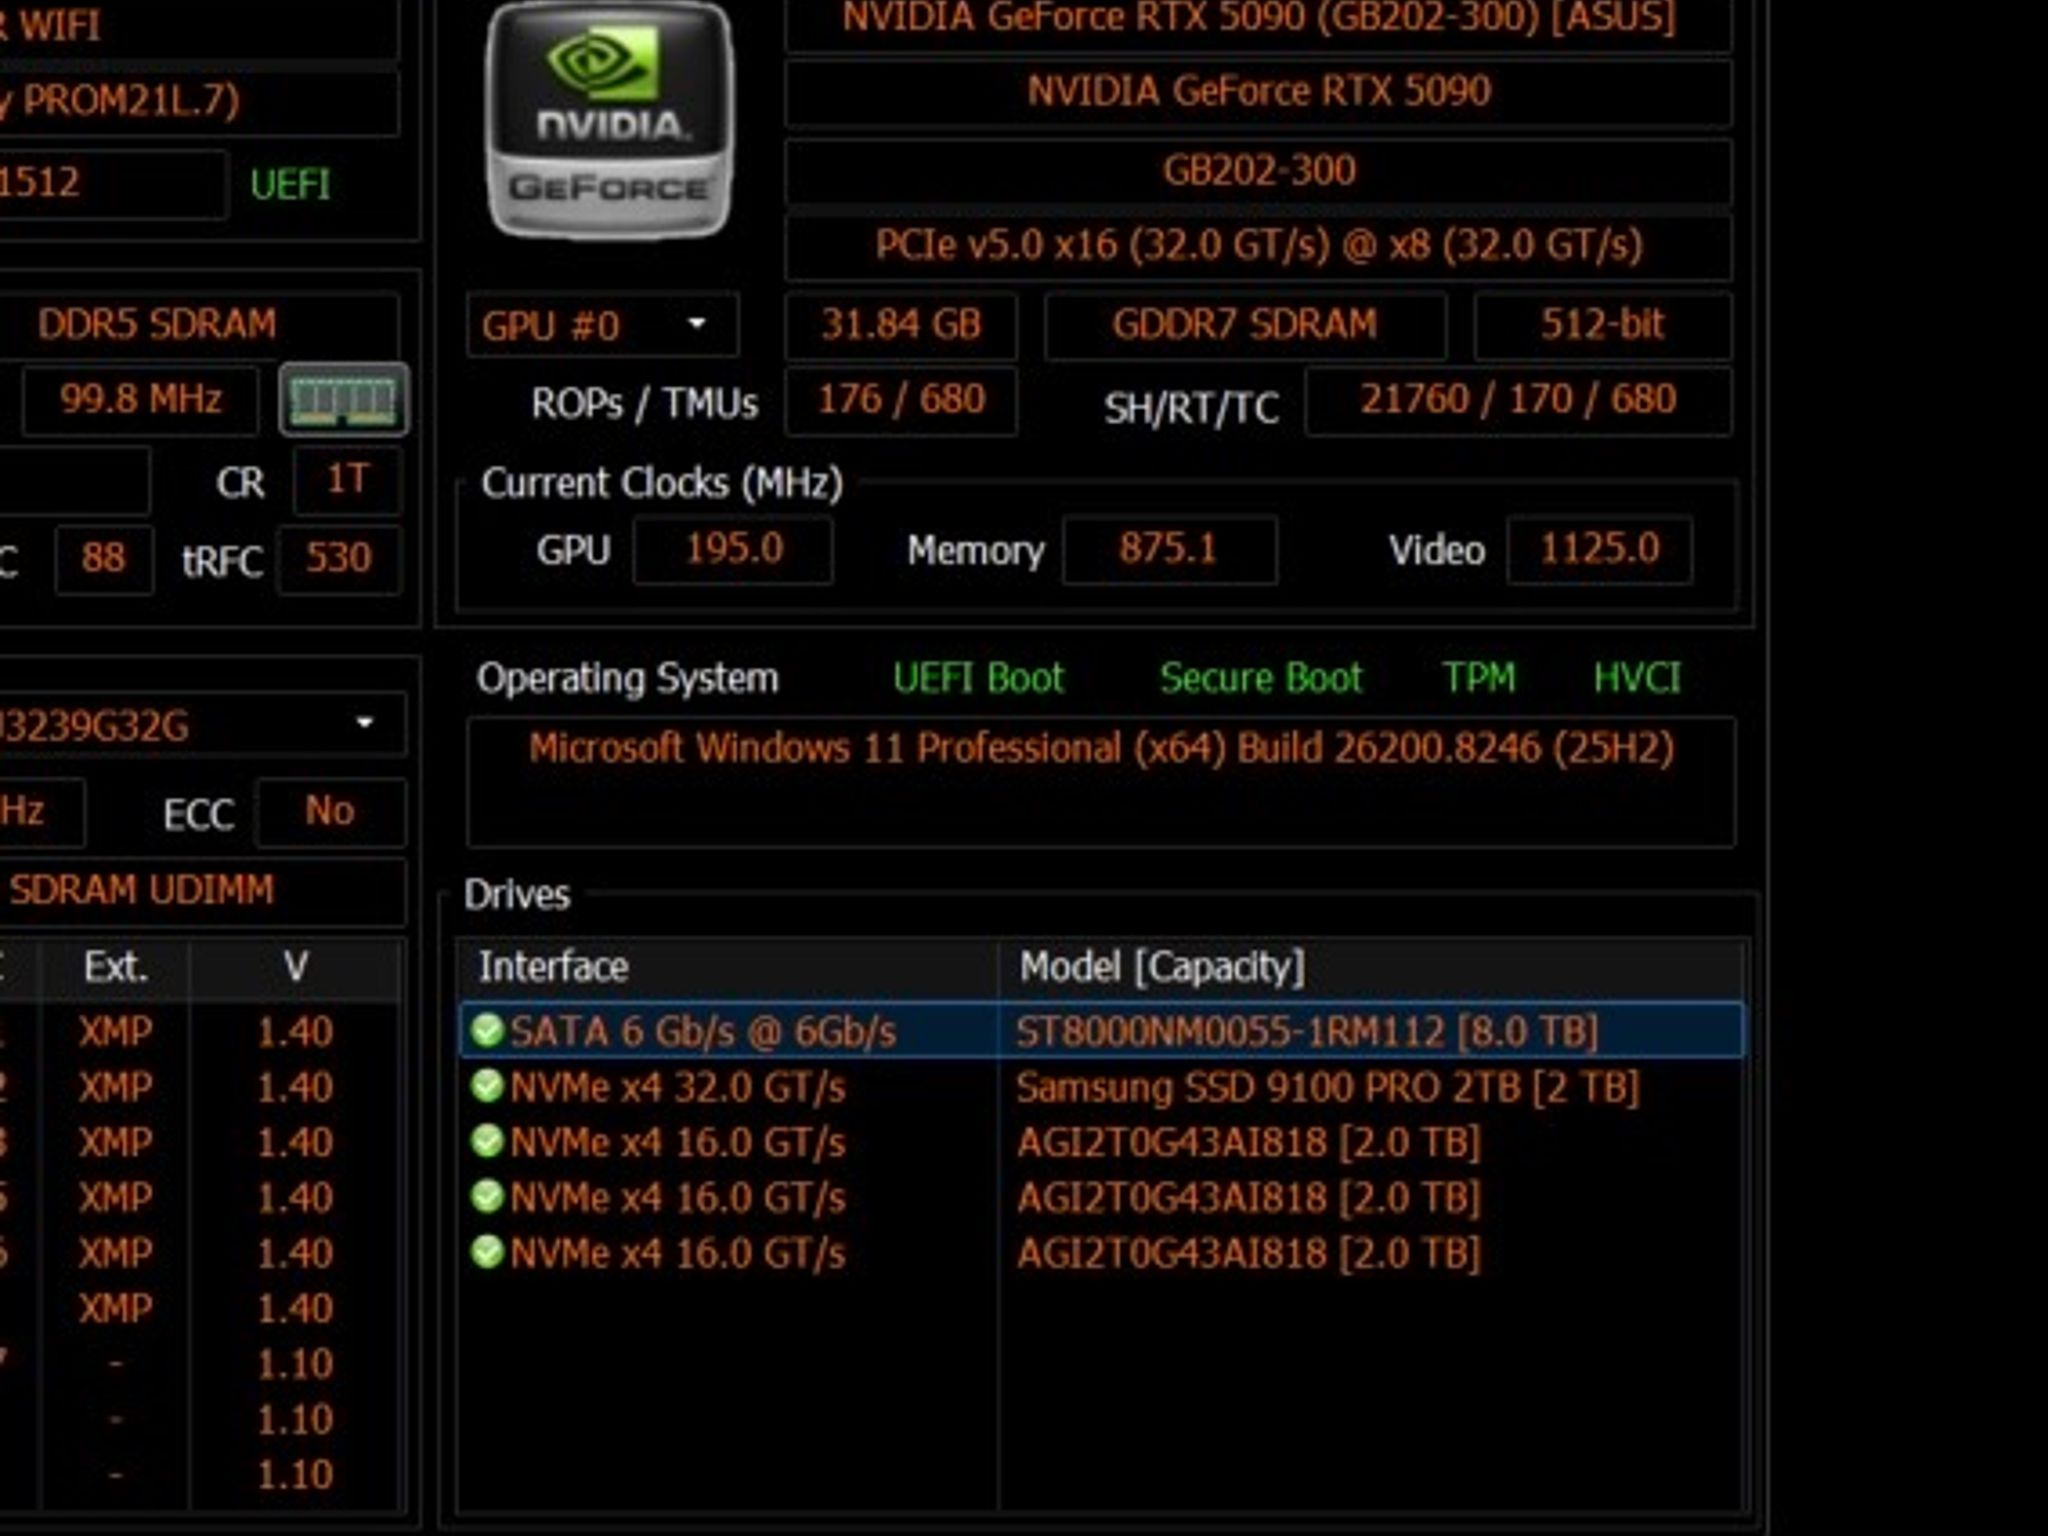Click the Model [Capacity] column header
The image size is (2048, 1536).
(x=1371, y=967)
